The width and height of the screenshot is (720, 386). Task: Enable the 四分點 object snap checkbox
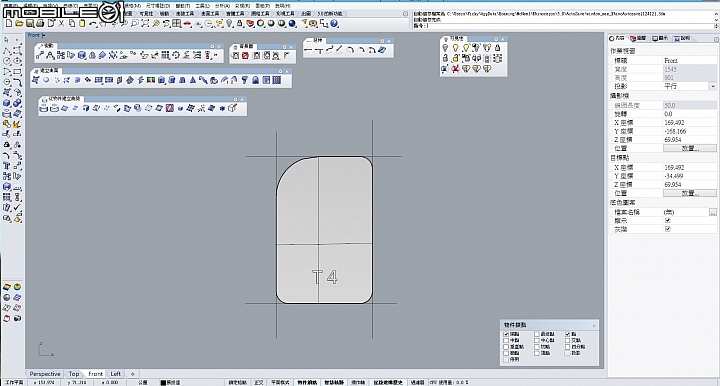(568, 347)
